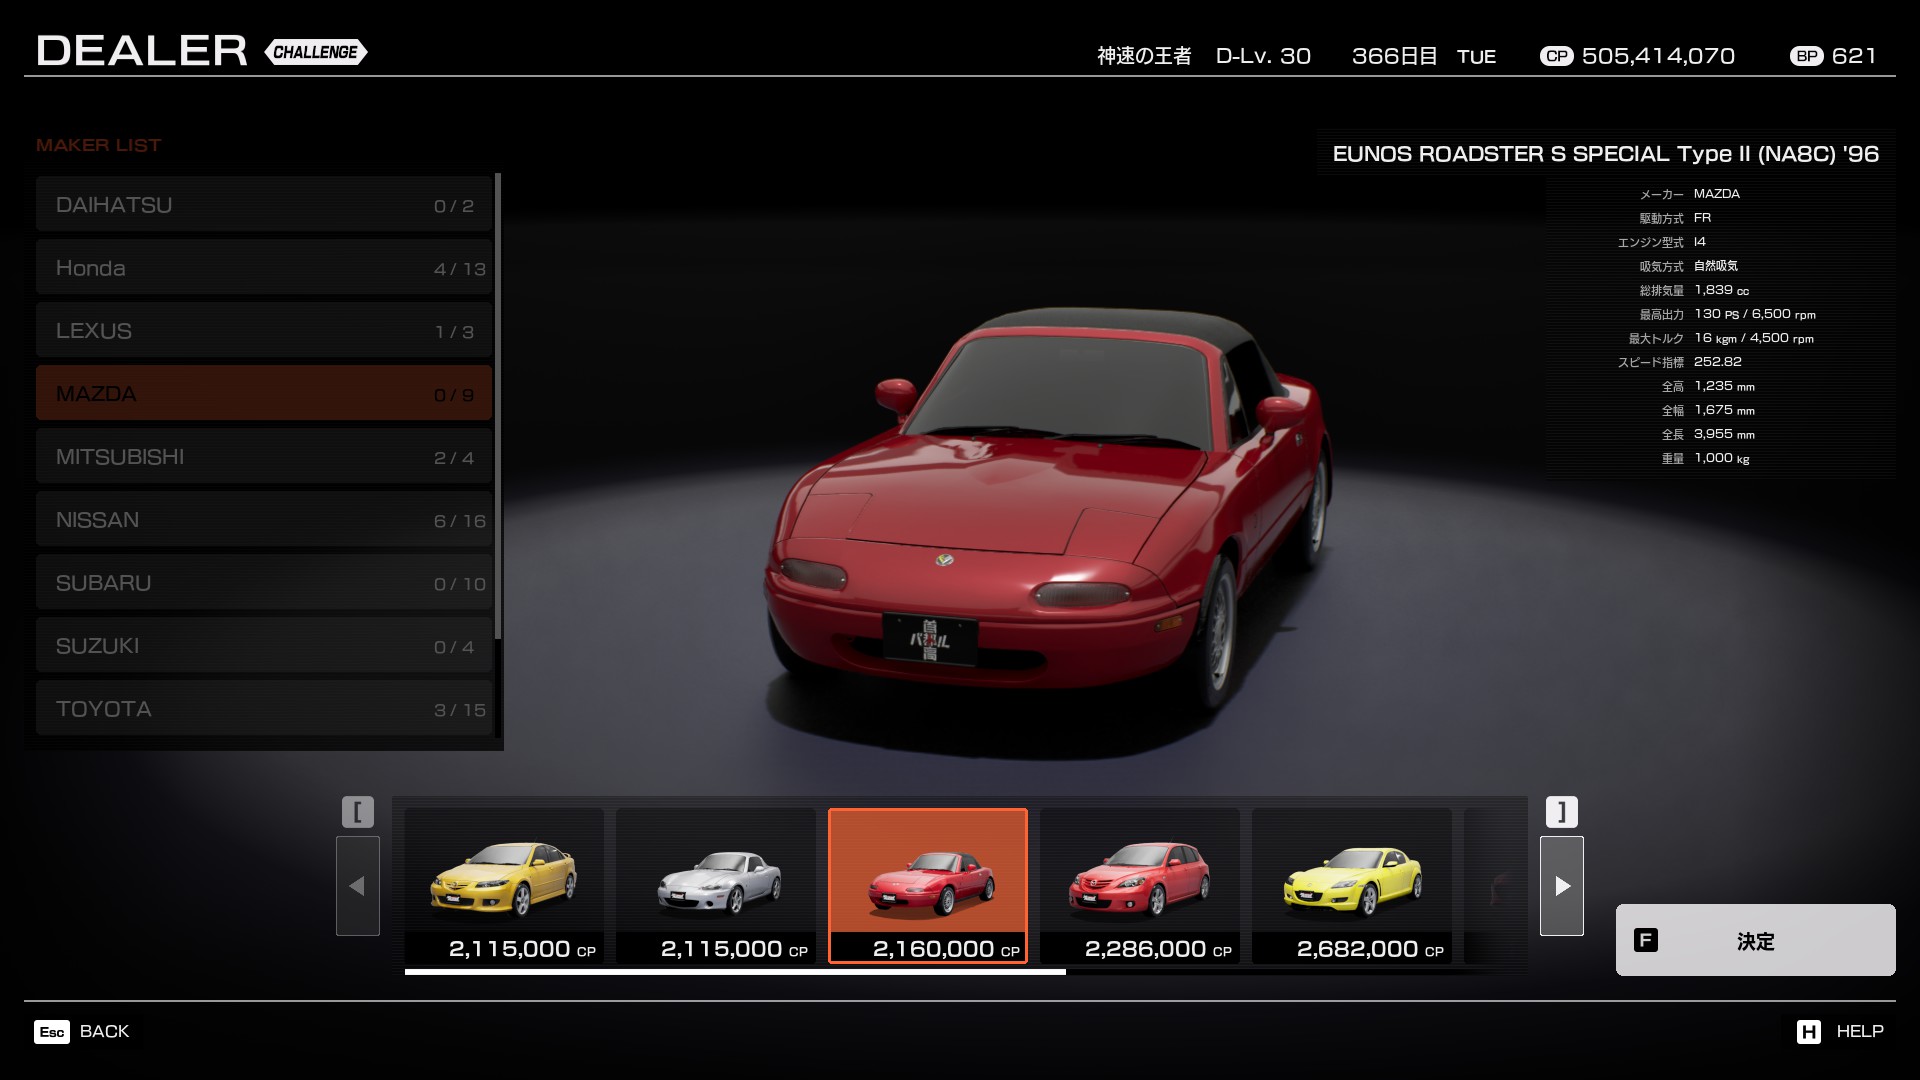Viewport: 1920px width, 1080px height.
Task: Click the F key icon on the 決定 button
Action: click(1645, 940)
